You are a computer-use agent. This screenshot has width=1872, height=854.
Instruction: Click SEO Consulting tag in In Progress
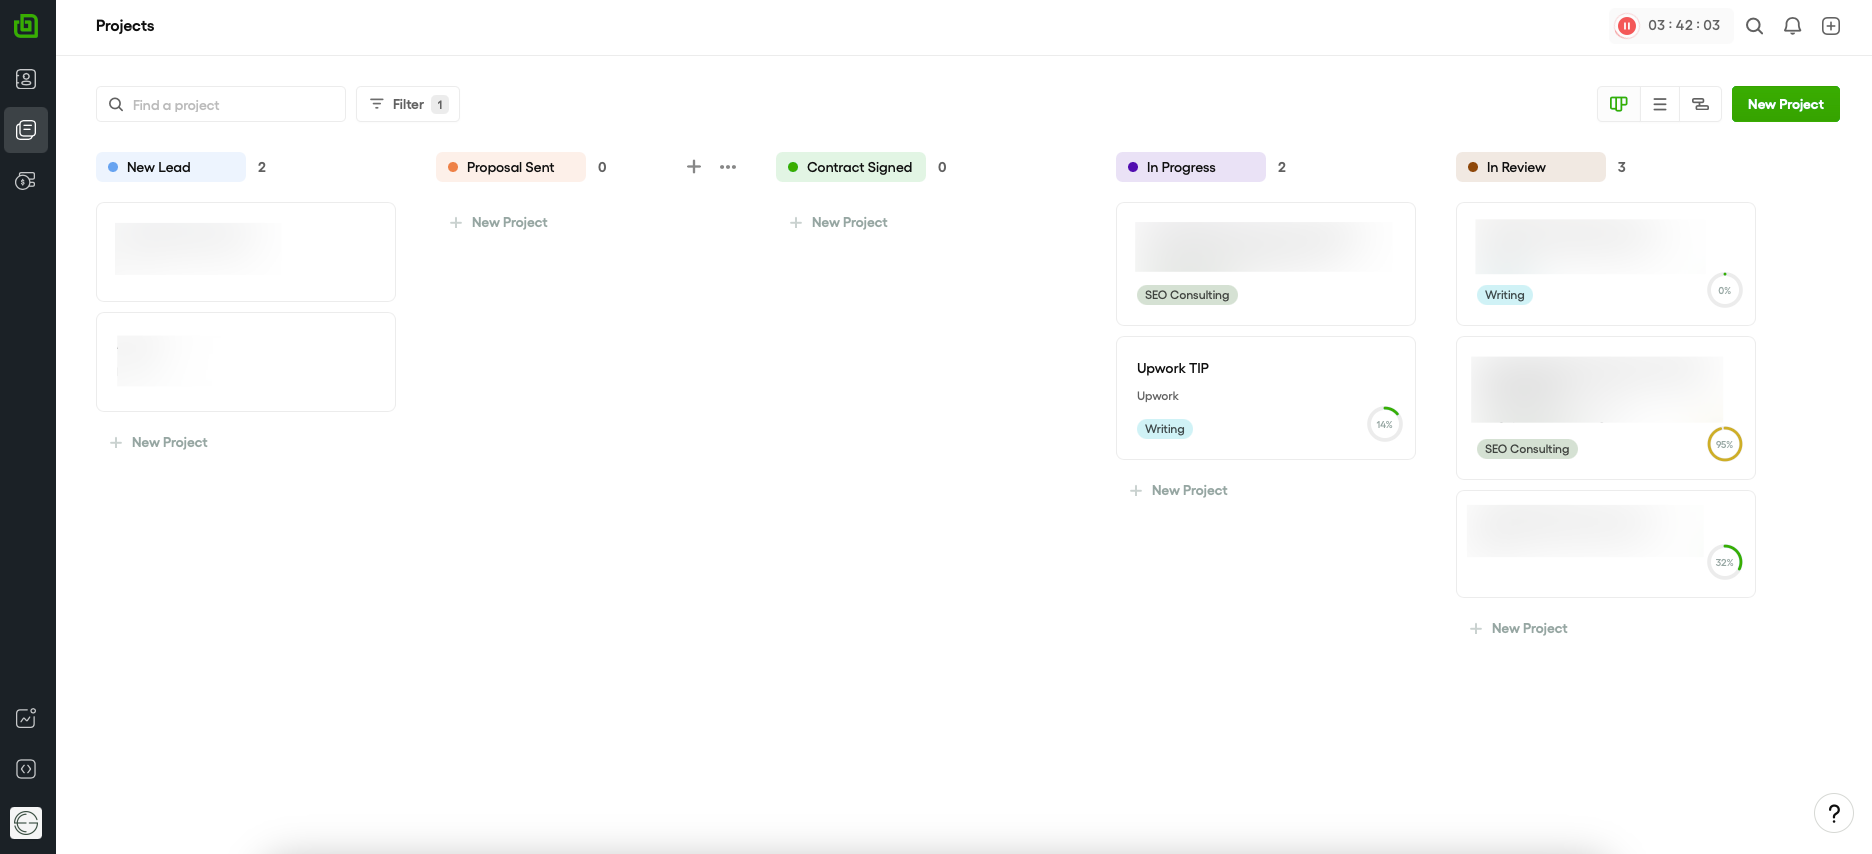point(1187,295)
